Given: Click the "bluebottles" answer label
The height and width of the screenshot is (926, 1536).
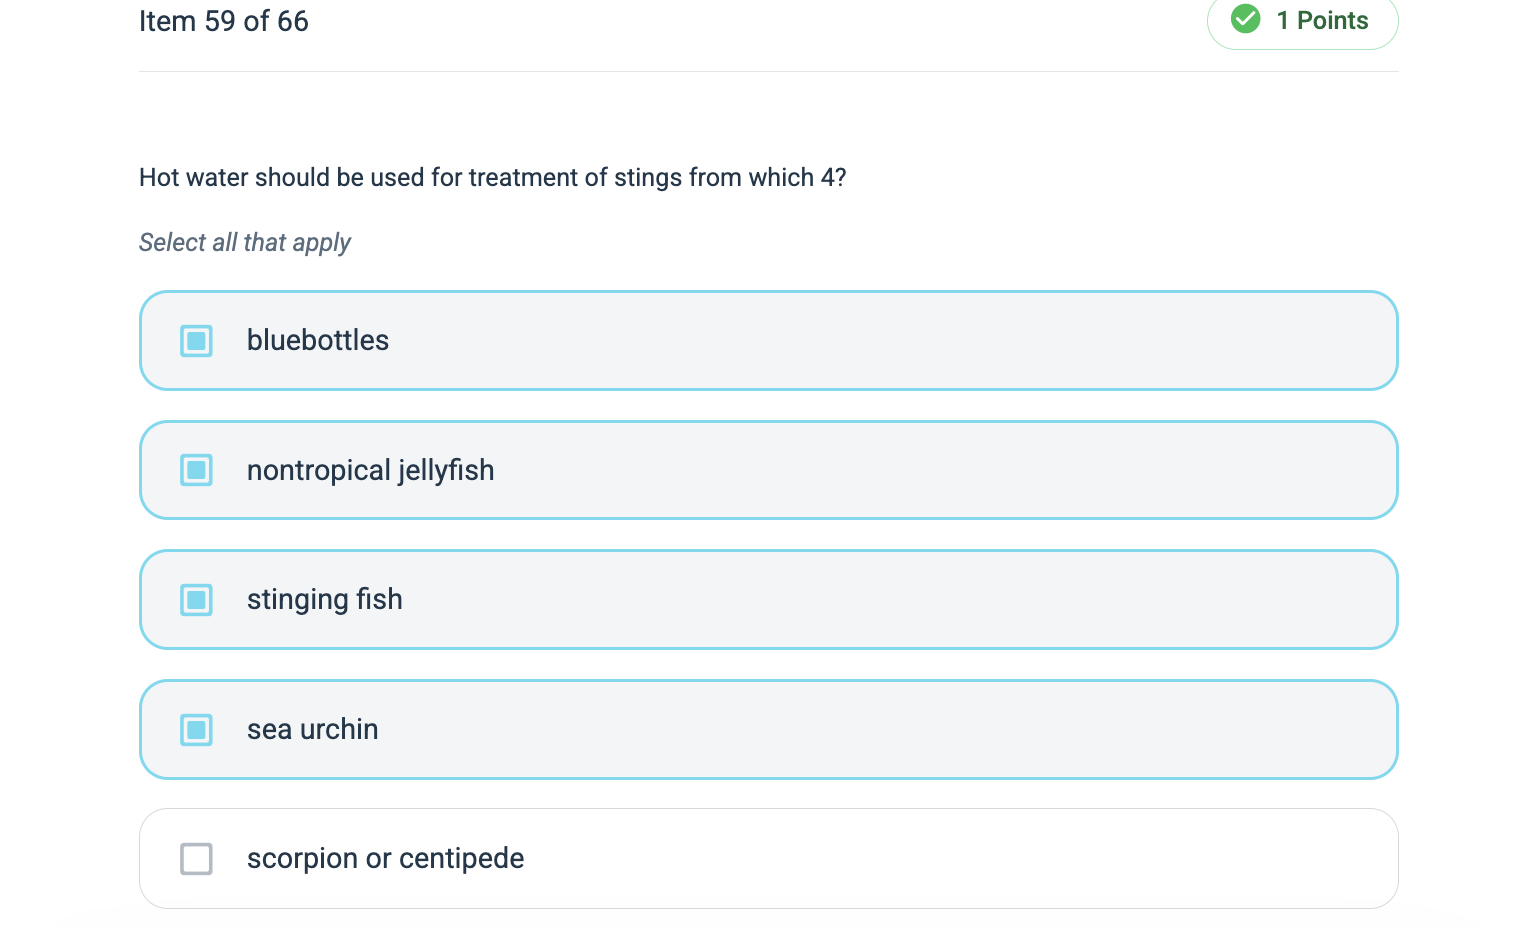Looking at the screenshot, I should pyautogui.click(x=318, y=341).
